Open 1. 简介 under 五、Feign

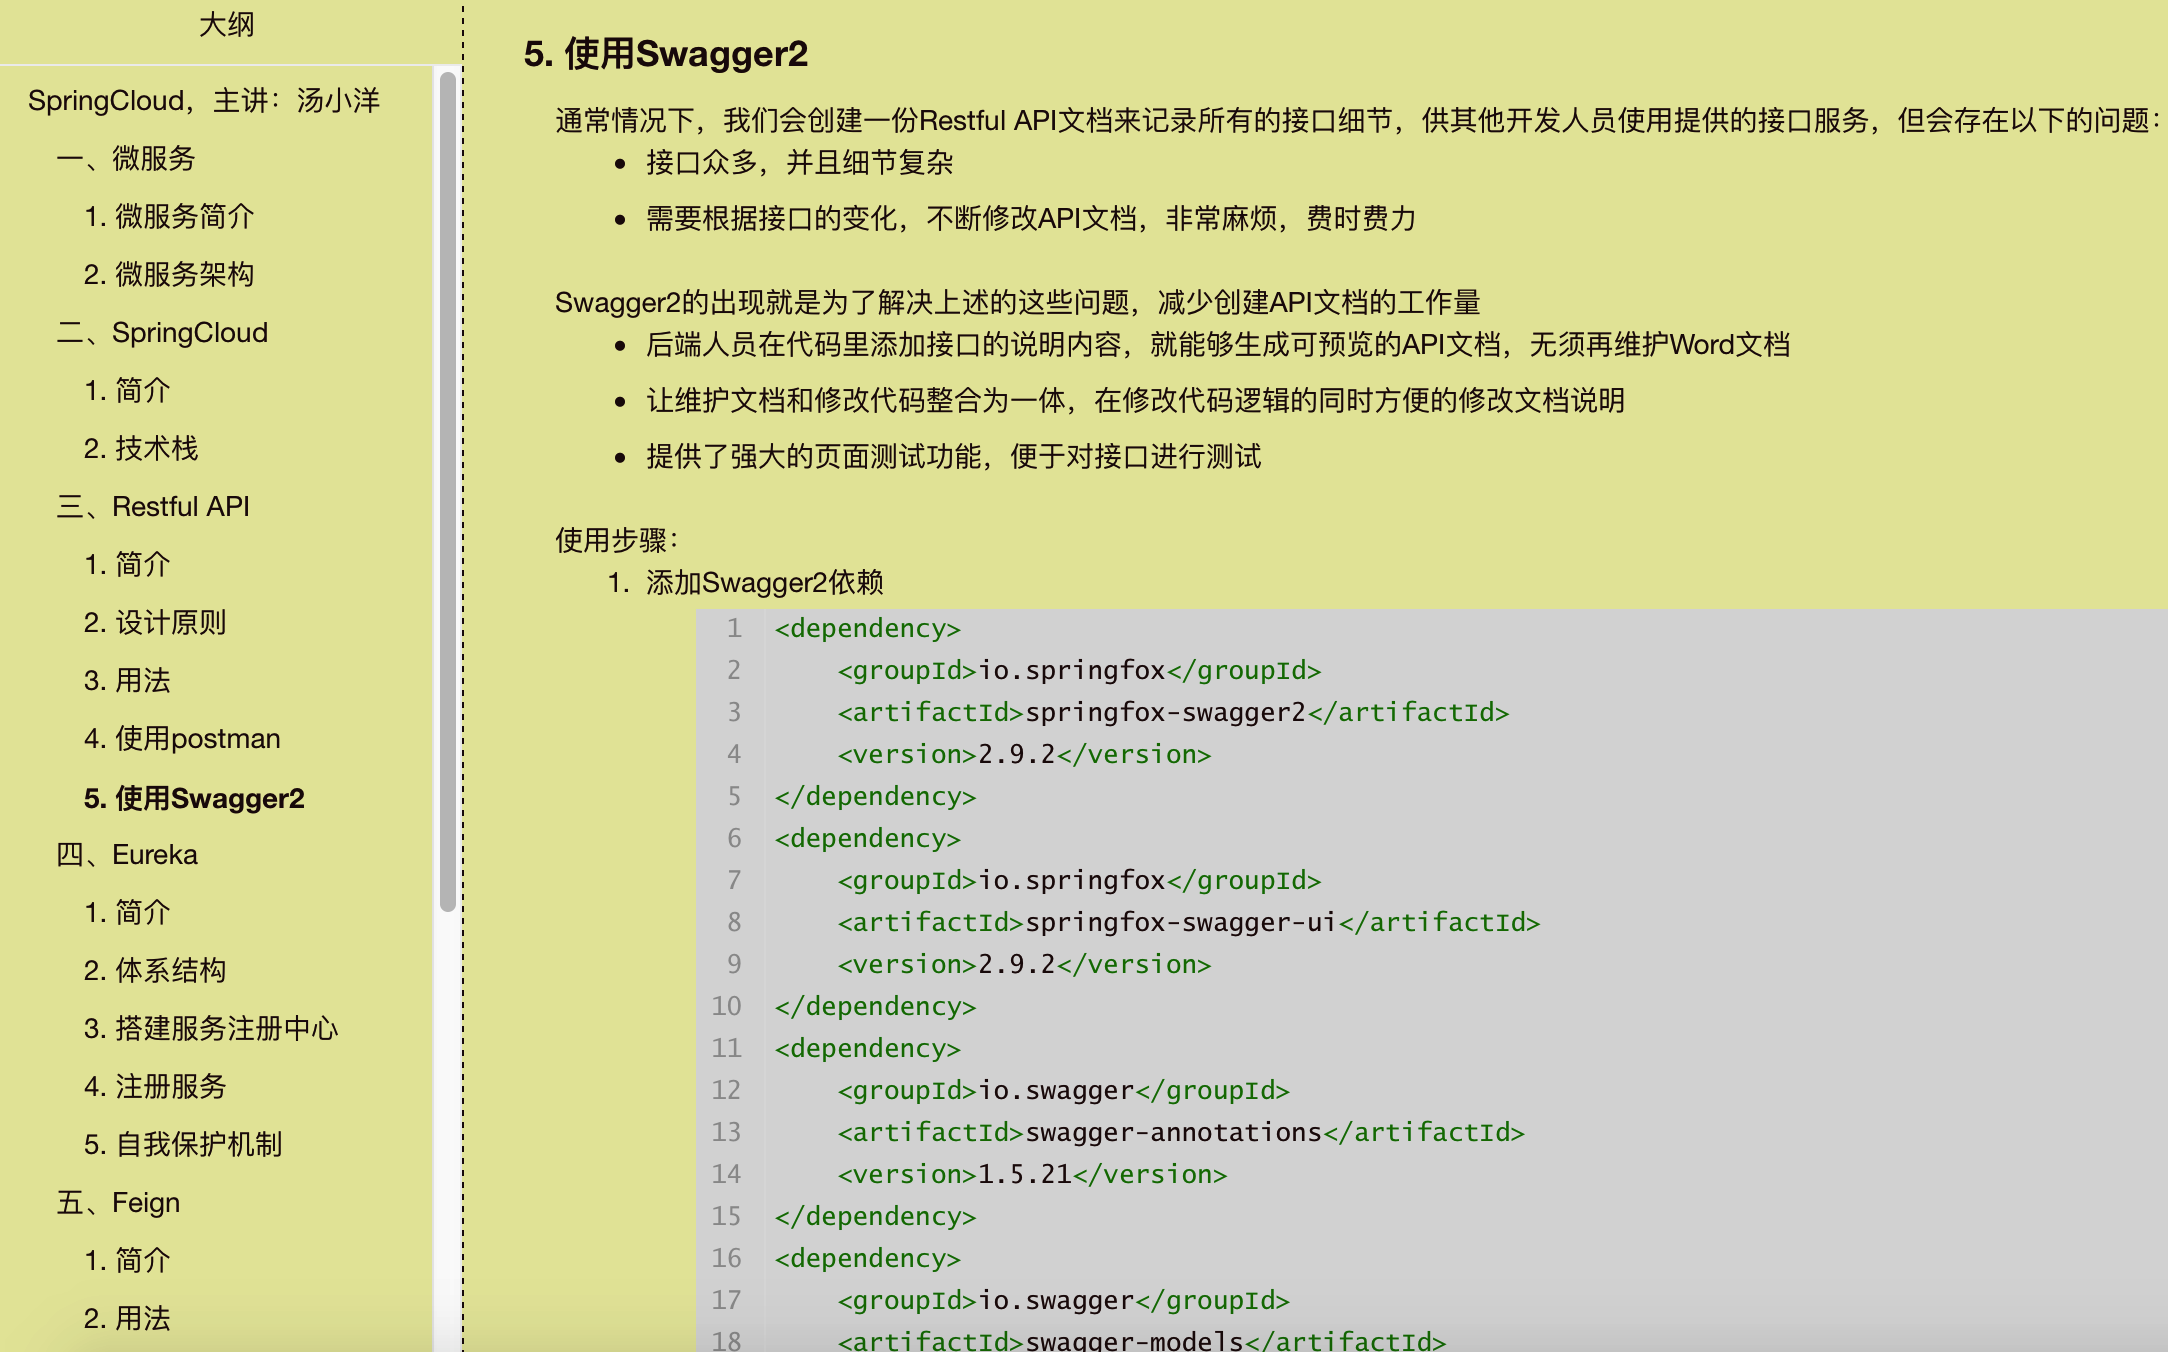click(x=127, y=1261)
